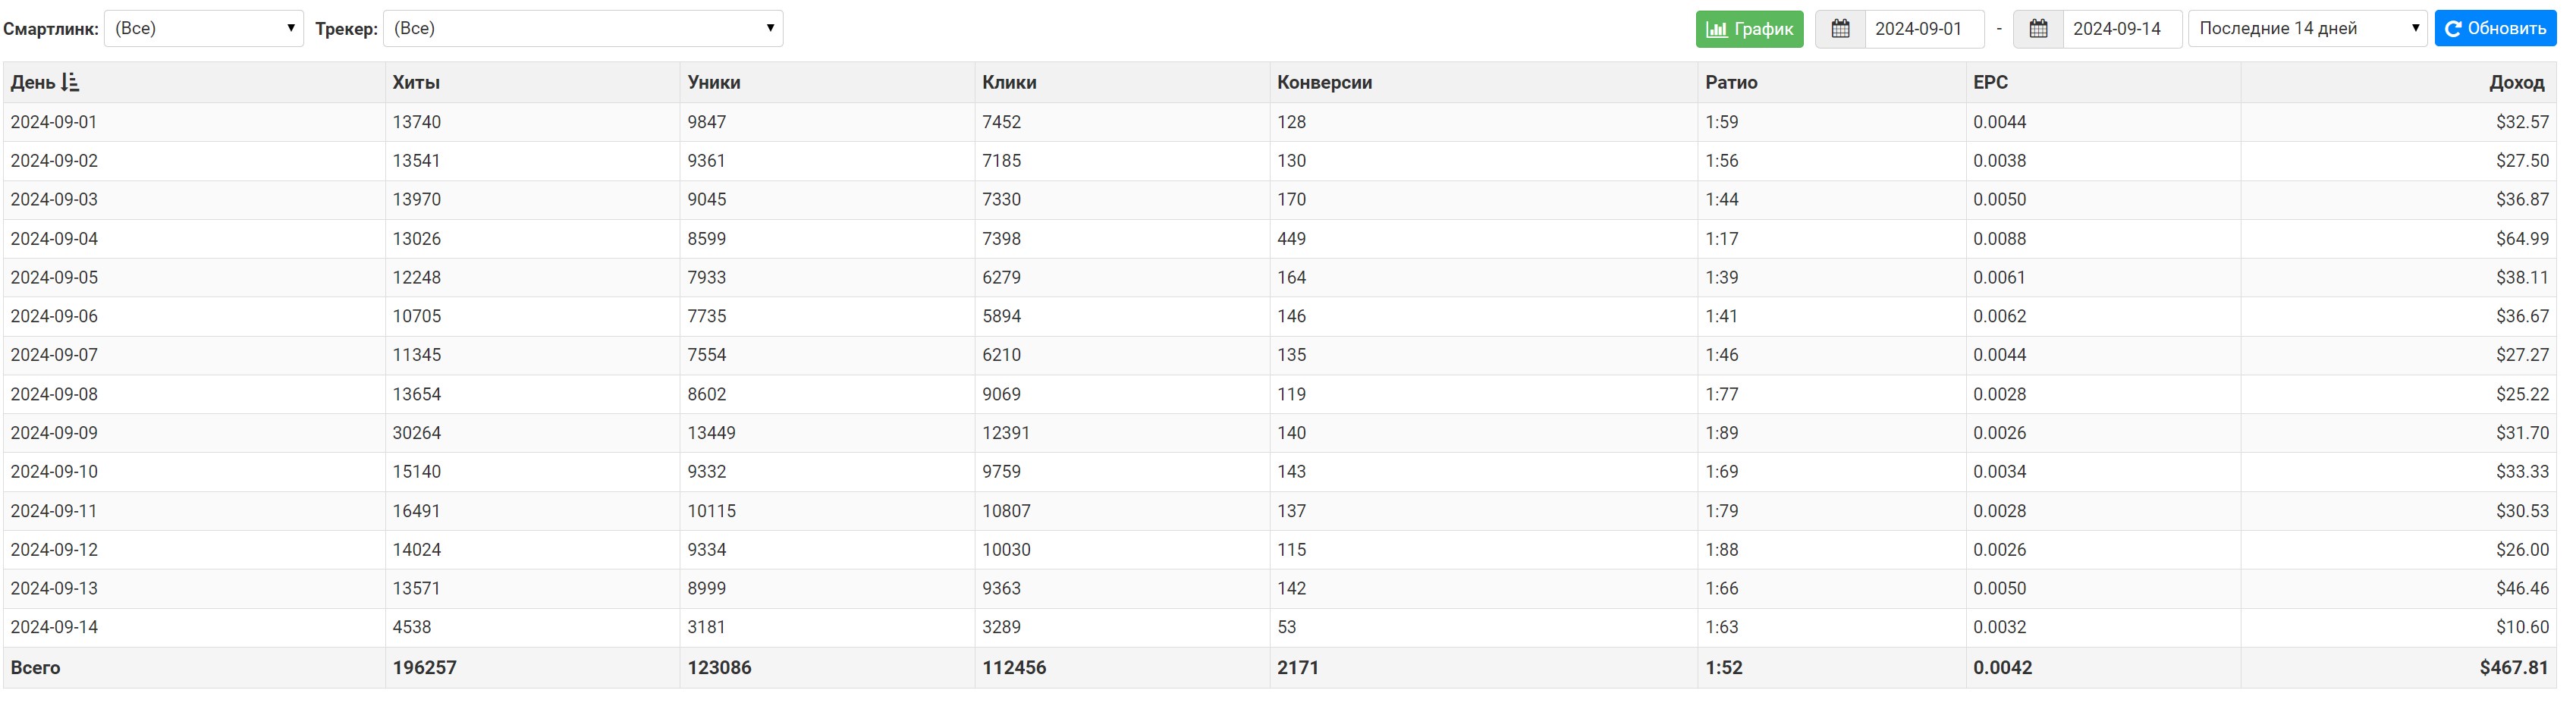Sort by the Уники column header

(714, 83)
